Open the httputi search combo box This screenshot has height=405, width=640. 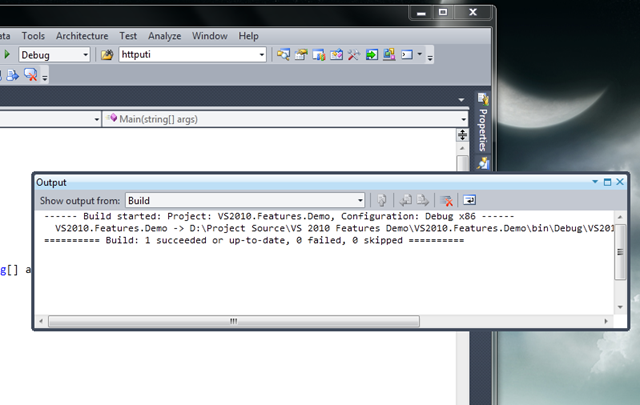pyautogui.click(x=193, y=54)
